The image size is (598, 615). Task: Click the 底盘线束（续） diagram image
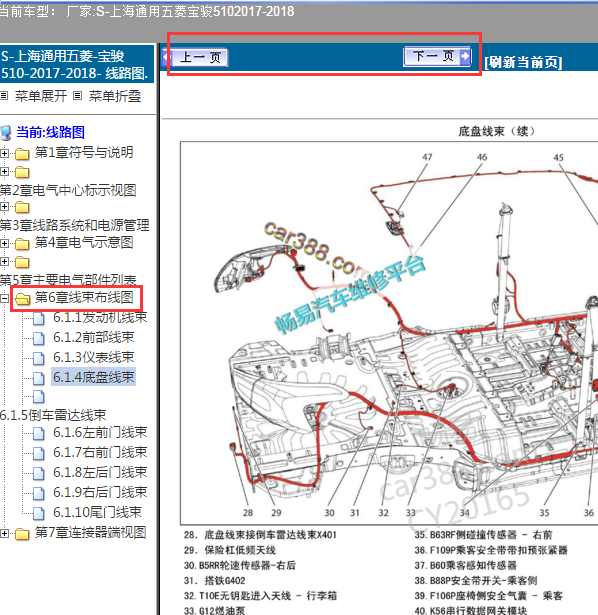(x=389, y=333)
